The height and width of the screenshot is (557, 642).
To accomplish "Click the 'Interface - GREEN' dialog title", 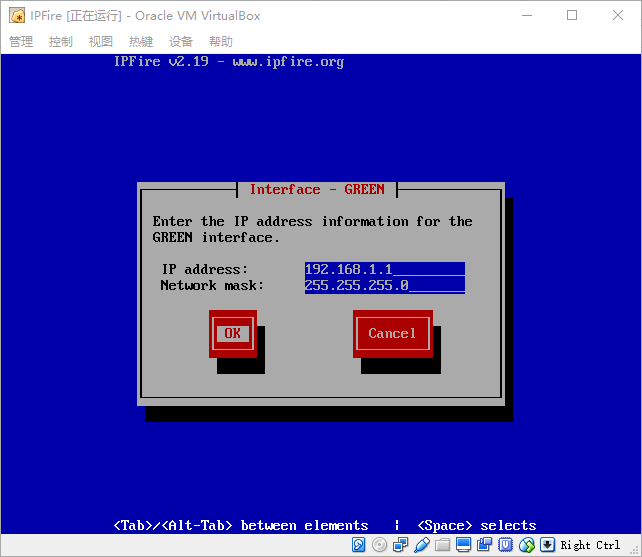I will (317, 189).
